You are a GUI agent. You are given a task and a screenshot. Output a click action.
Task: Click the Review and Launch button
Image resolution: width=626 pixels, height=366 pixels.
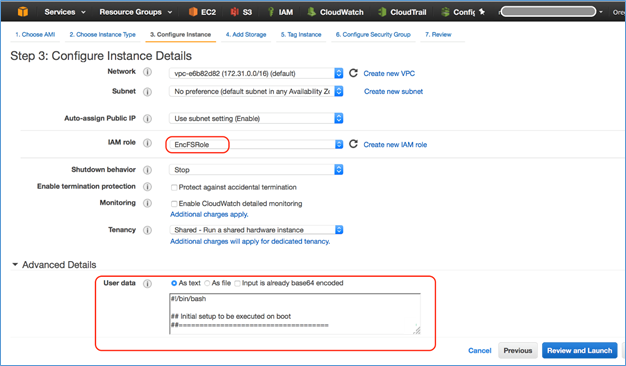579,350
